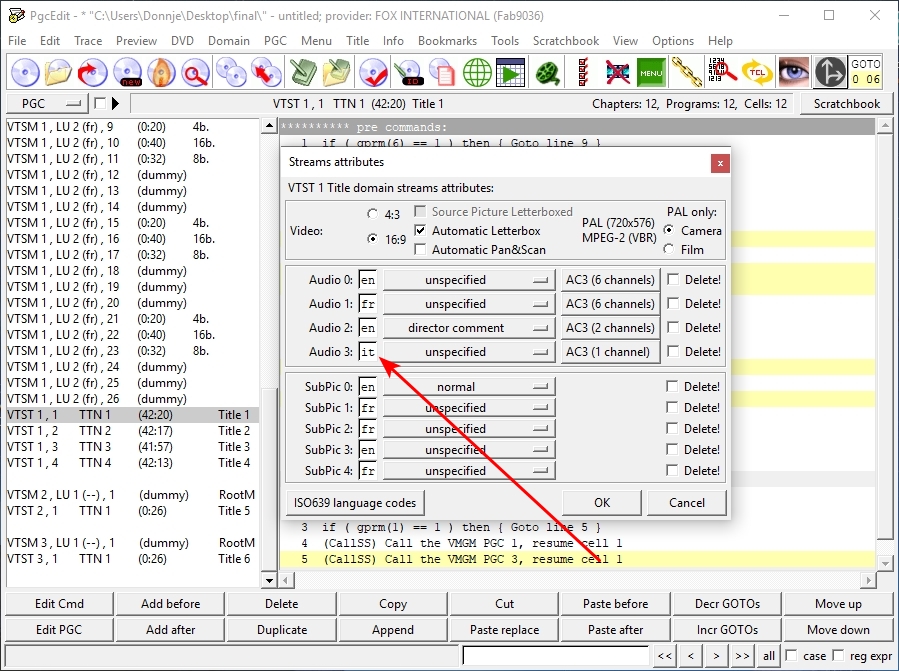Click the green play preview window icon

point(511,73)
